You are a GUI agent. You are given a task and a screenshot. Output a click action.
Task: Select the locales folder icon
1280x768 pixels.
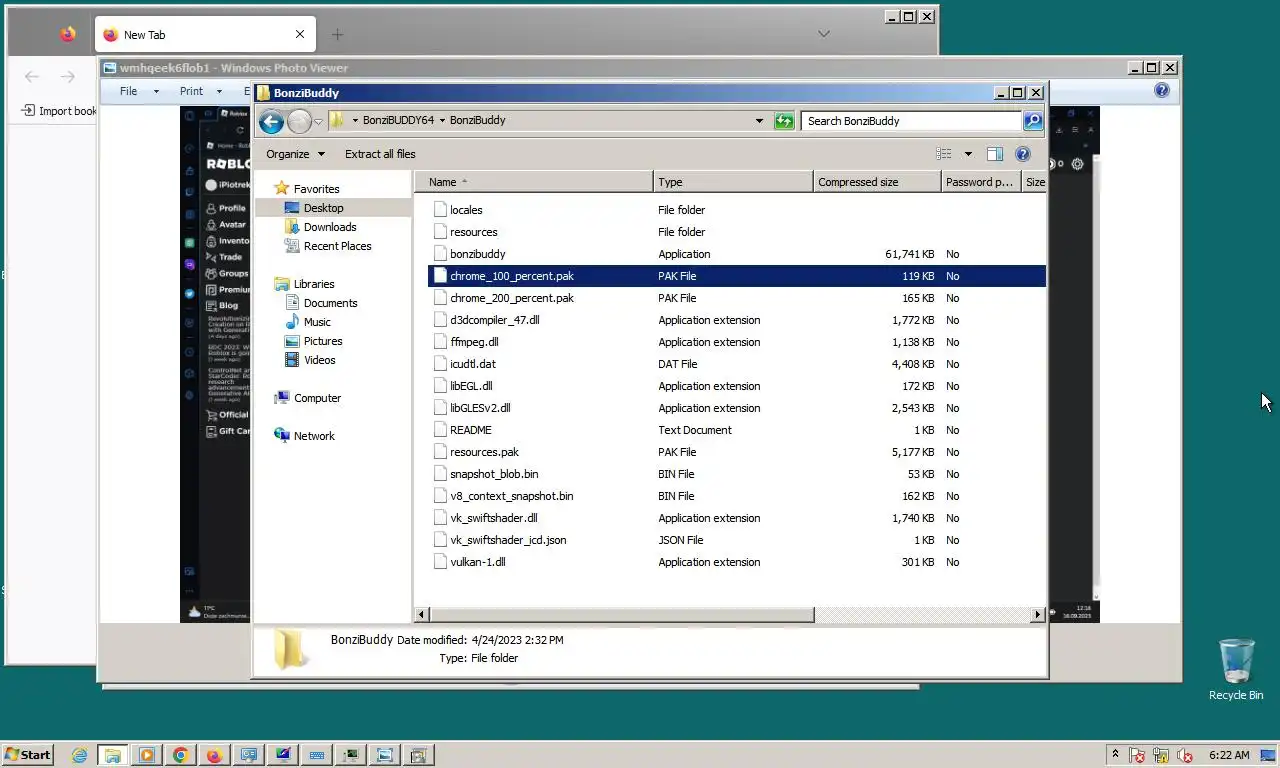[x=440, y=210]
